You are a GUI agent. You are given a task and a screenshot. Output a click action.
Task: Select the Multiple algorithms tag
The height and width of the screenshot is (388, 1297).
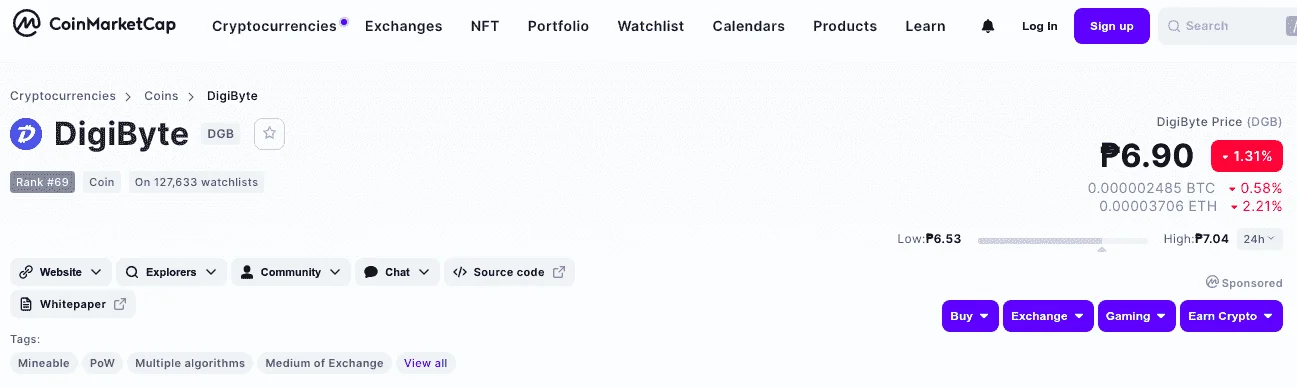[190, 363]
